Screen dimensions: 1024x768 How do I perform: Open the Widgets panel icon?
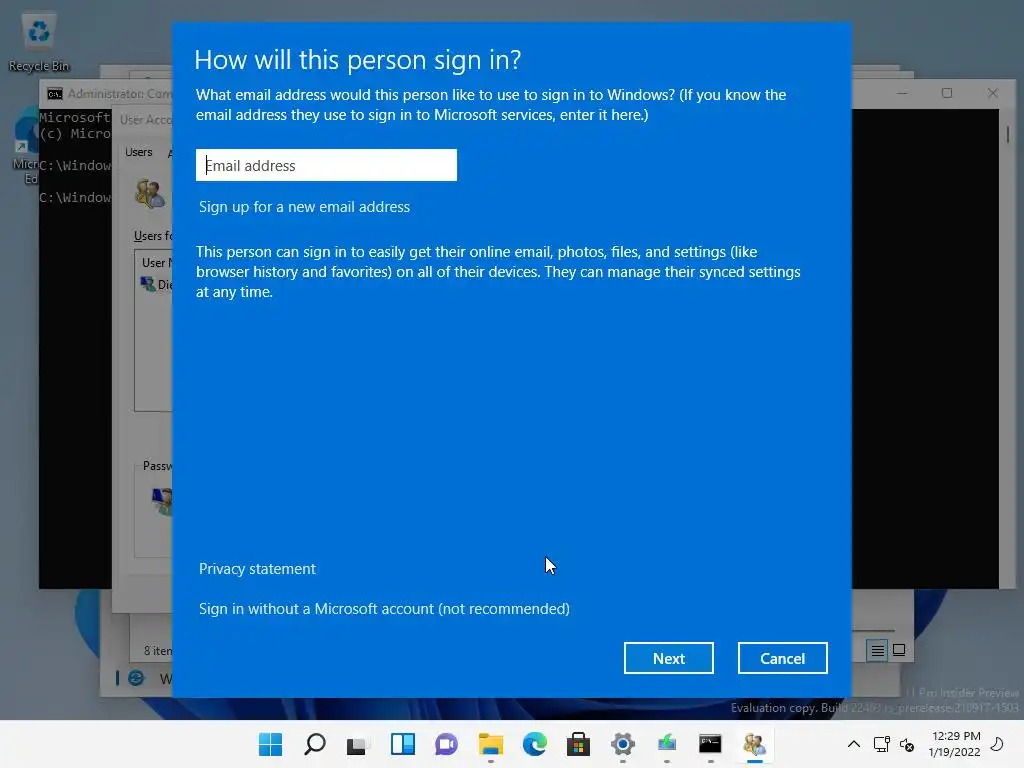(402, 744)
